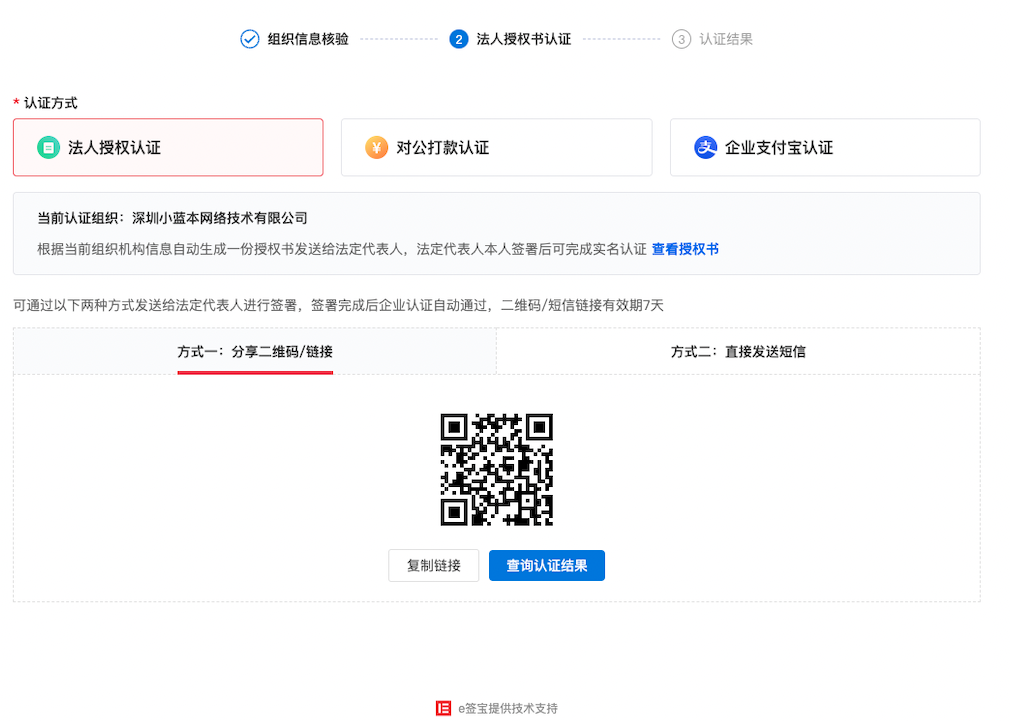Click the orange yen coin icon
Viewport: 1010px width, 721px height.
coord(376,148)
